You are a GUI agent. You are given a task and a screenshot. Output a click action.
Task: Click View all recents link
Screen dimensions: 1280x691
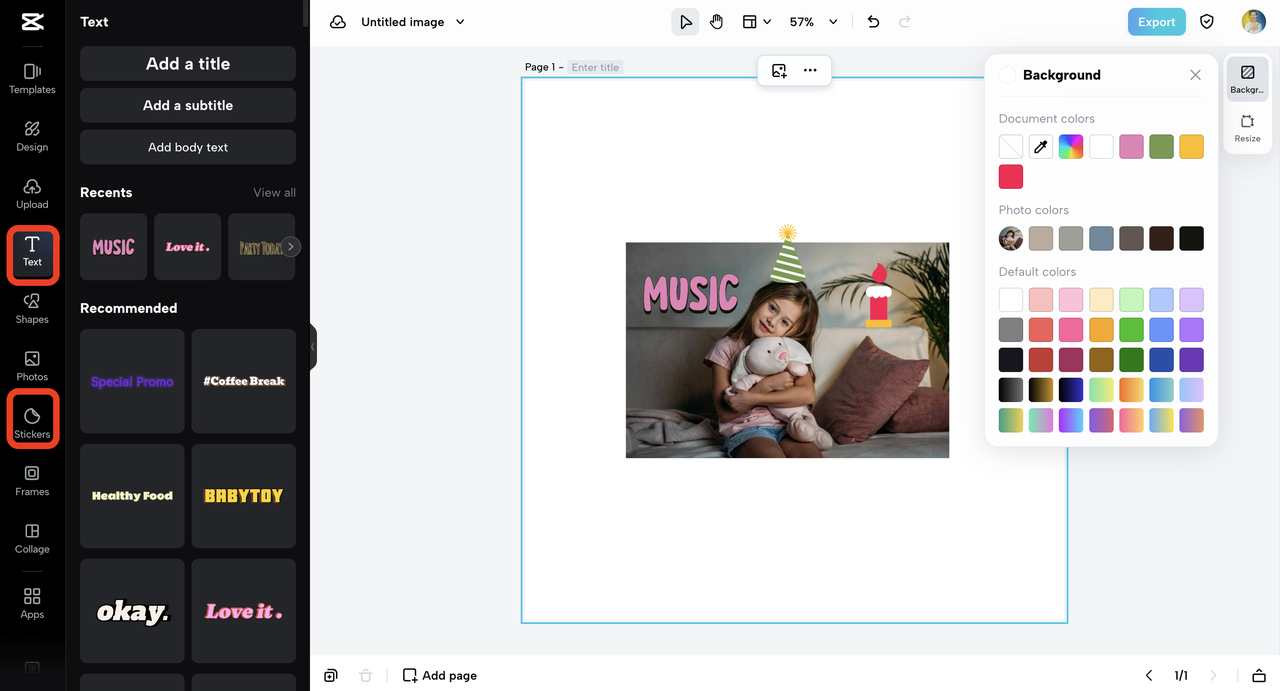pos(274,193)
